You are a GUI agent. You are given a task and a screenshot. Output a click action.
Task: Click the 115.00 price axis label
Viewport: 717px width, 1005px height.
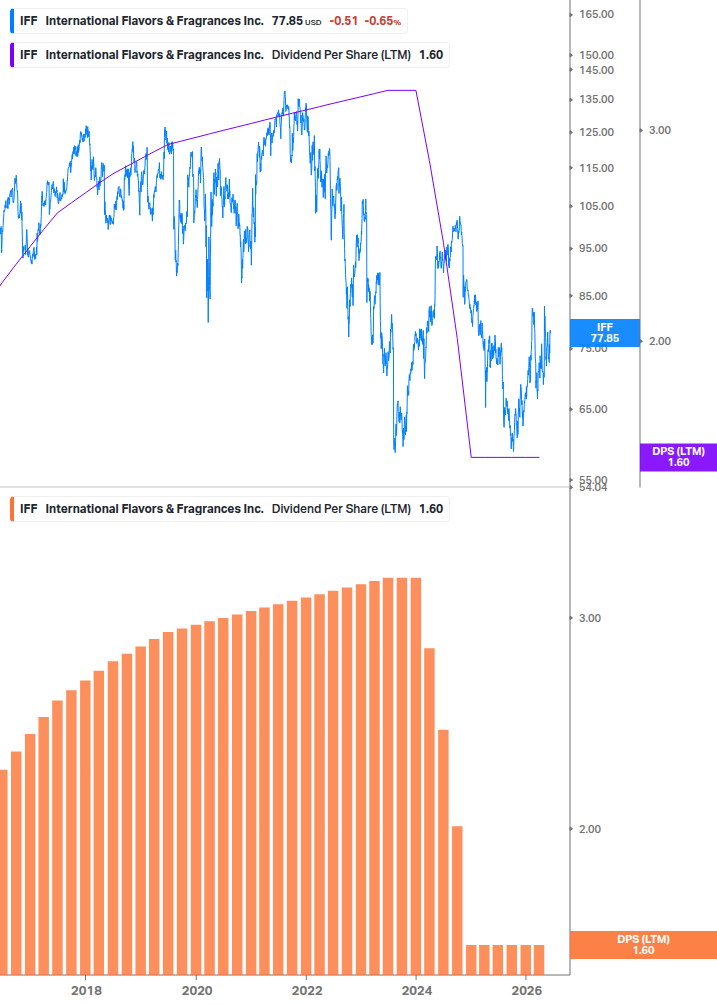click(597, 168)
